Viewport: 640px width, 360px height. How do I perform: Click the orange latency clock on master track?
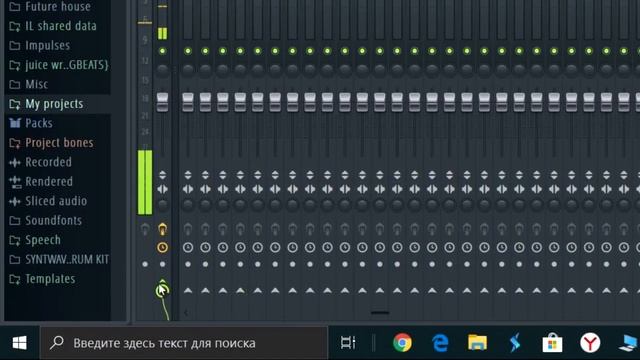point(162,247)
